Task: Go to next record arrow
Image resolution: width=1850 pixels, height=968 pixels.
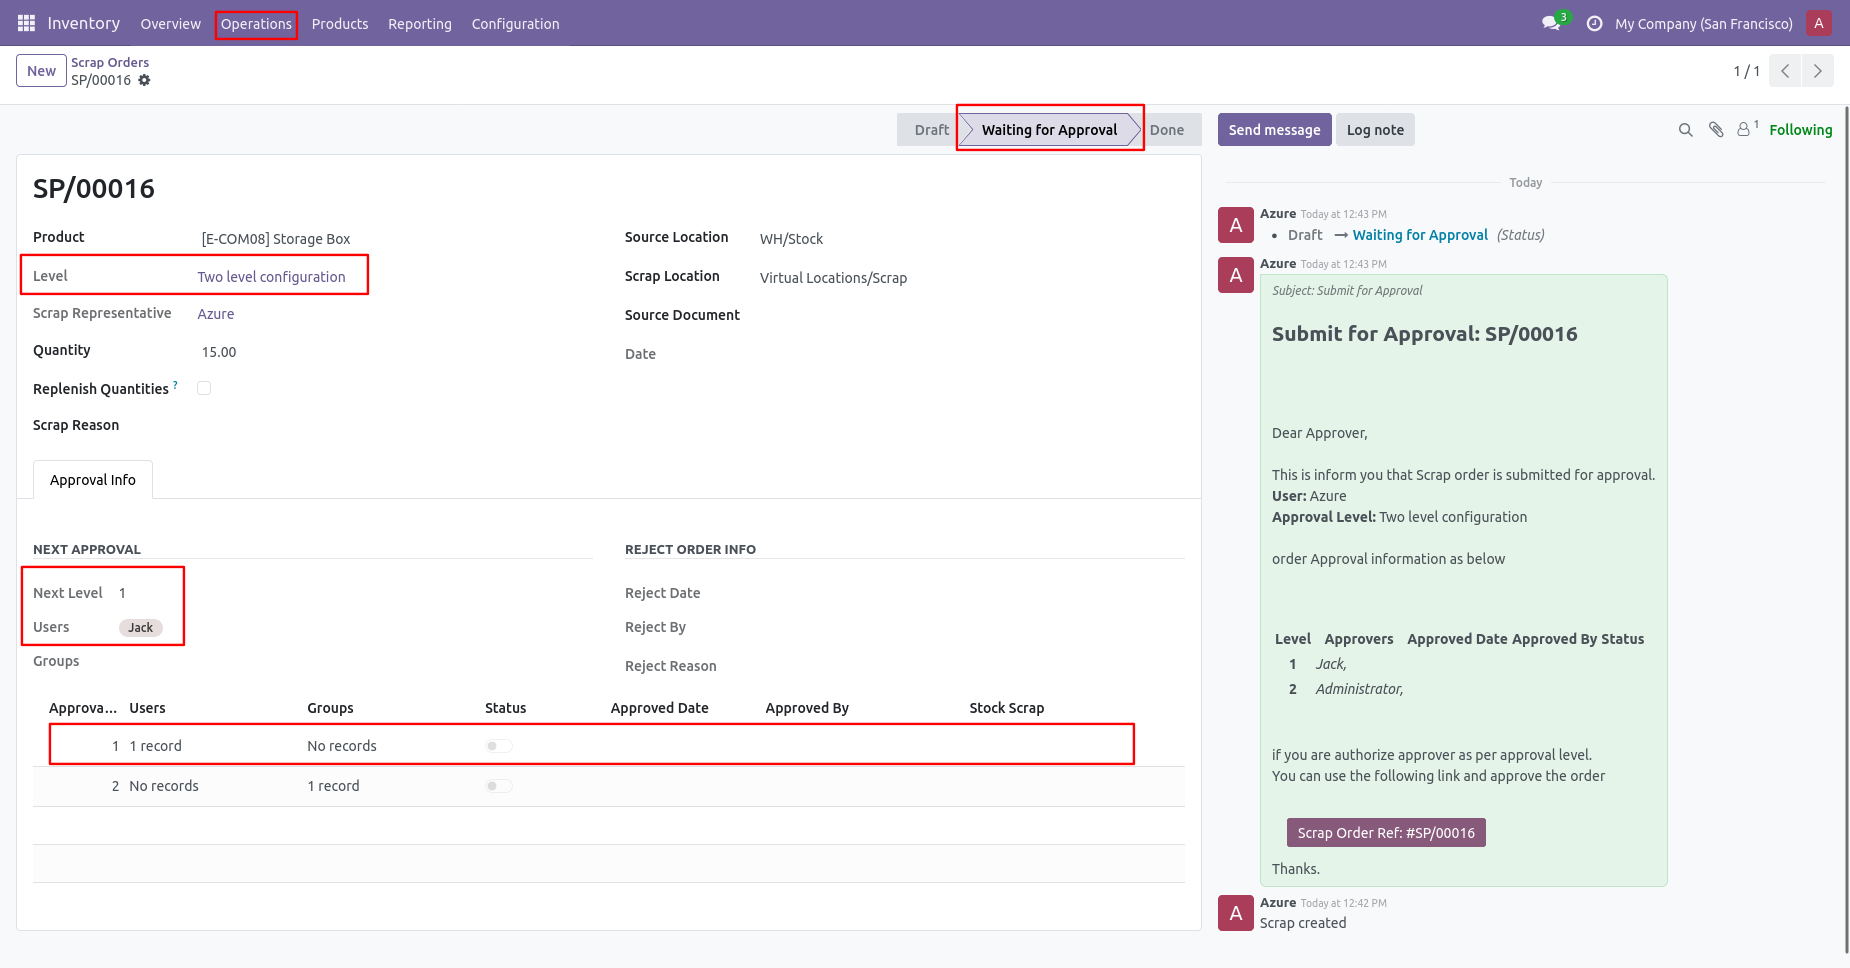Action: (1817, 71)
